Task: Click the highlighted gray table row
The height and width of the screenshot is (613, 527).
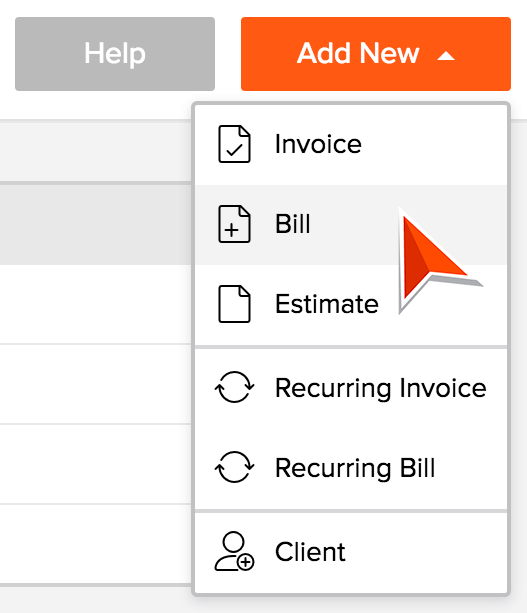Action: click(x=96, y=224)
